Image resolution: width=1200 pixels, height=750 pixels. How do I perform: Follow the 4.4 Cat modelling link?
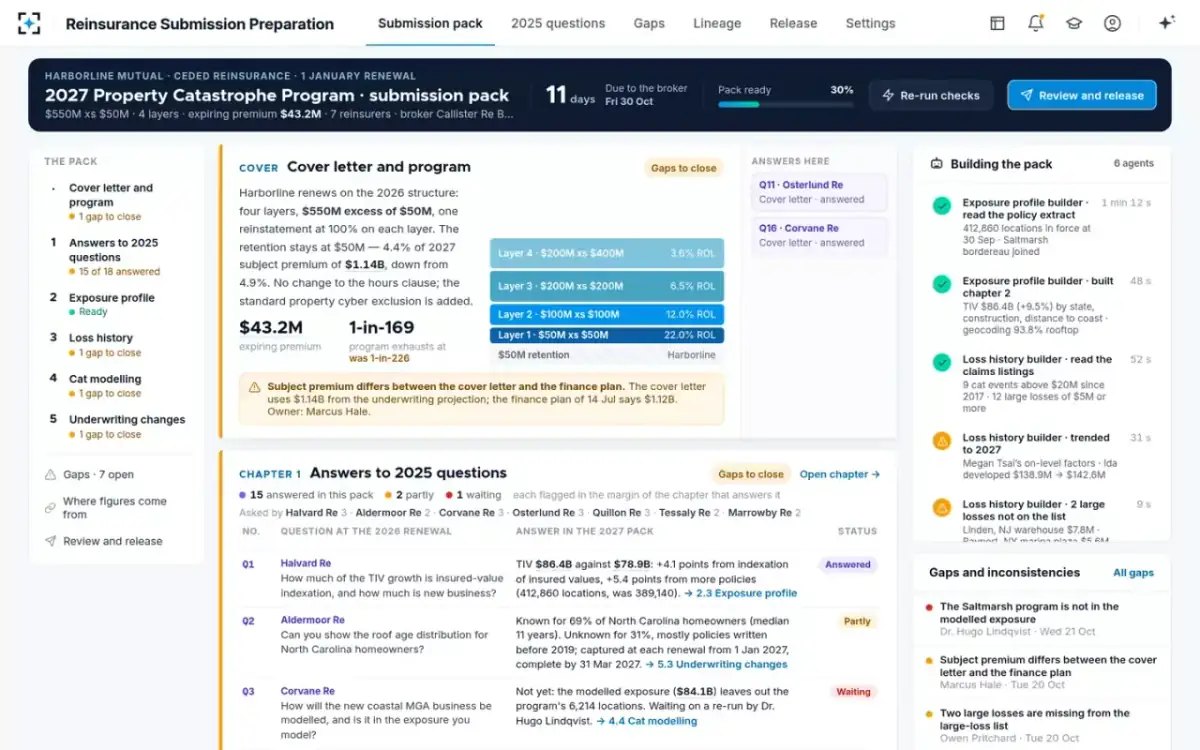pyautogui.click(x=646, y=720)
